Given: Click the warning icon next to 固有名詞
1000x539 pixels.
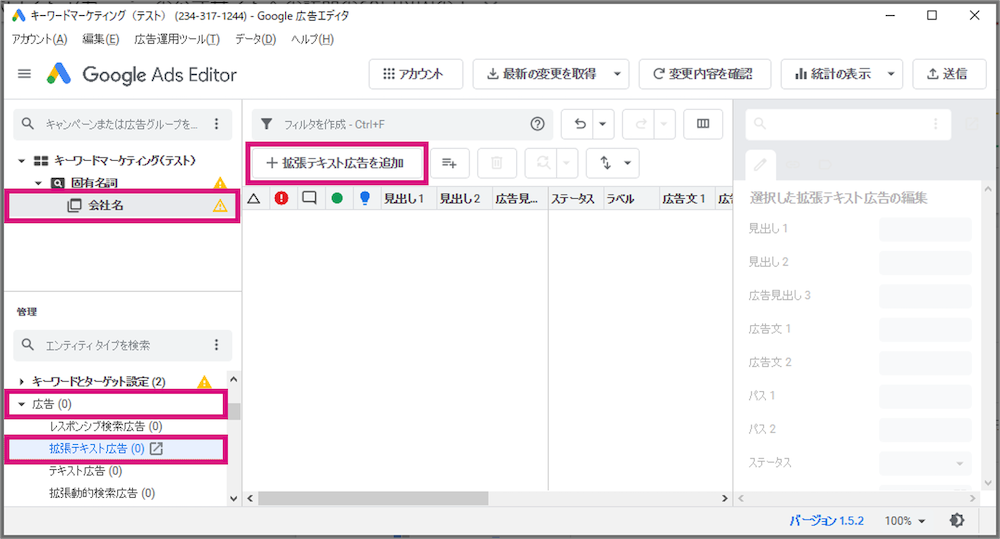Looking at the screenshot, I should tap(220, 184).
